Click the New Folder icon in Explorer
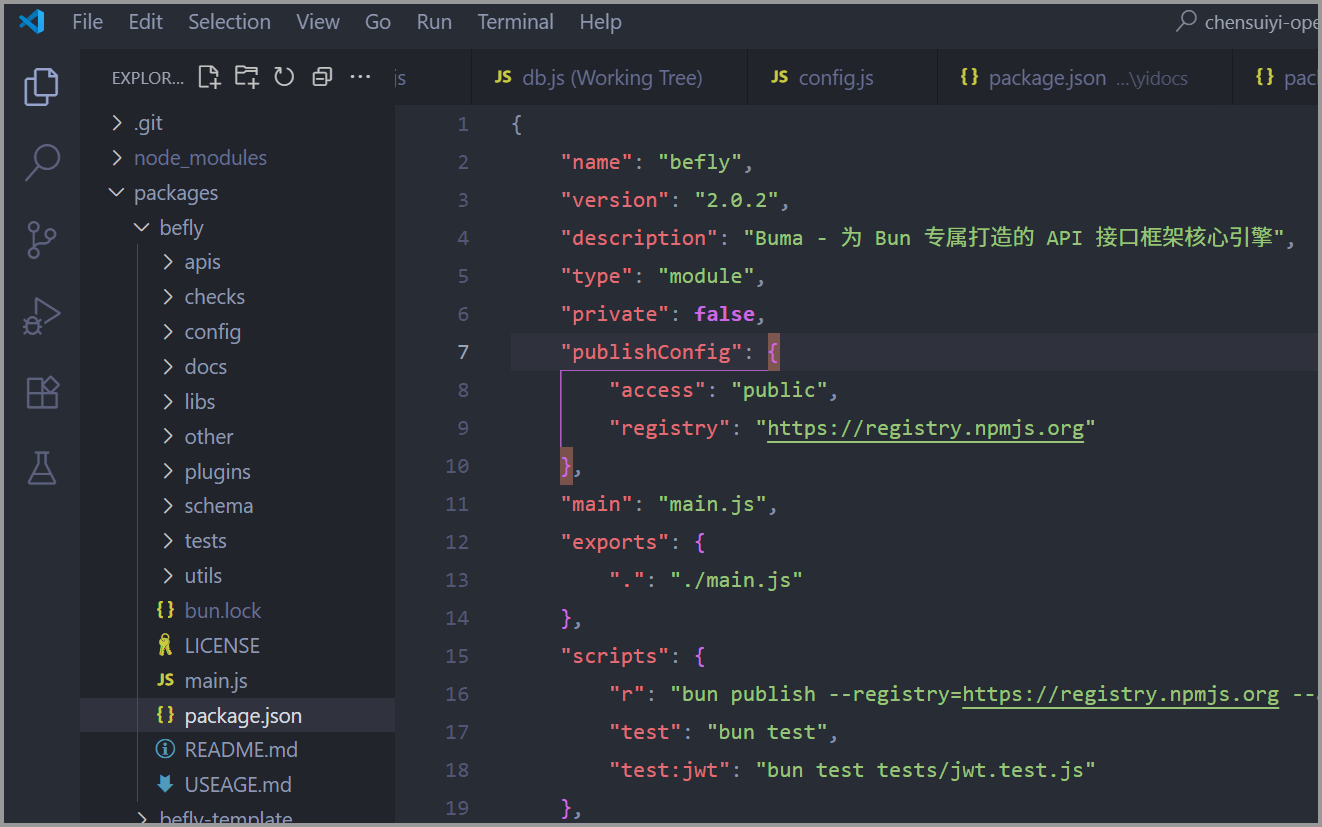Screen dimensions: 1322x827 click(246, 77)
